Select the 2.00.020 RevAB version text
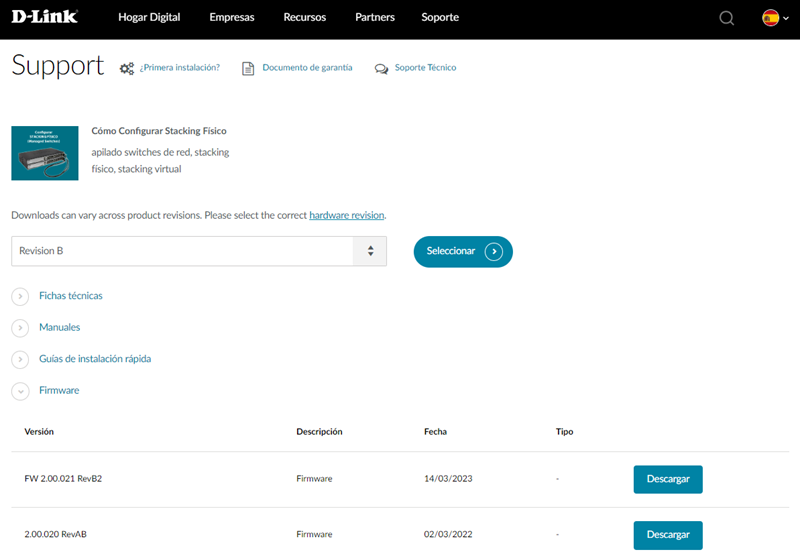Screen dimensions: 800x556 point(56,534)
